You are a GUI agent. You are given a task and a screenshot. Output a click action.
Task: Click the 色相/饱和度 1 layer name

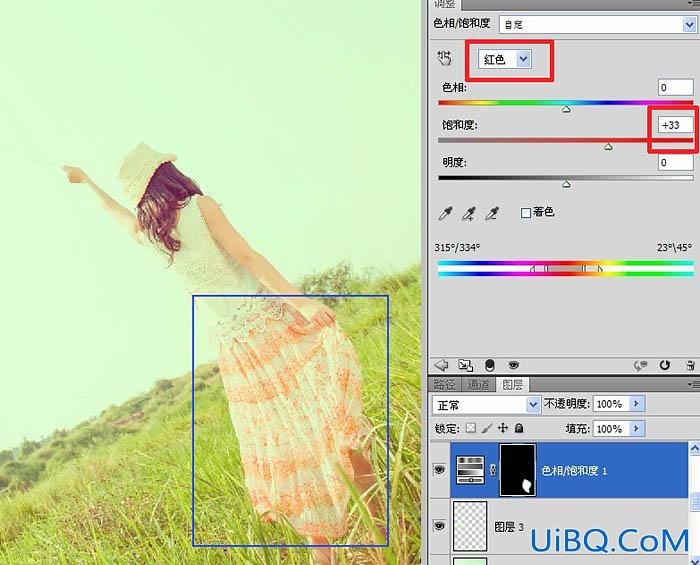574,470
